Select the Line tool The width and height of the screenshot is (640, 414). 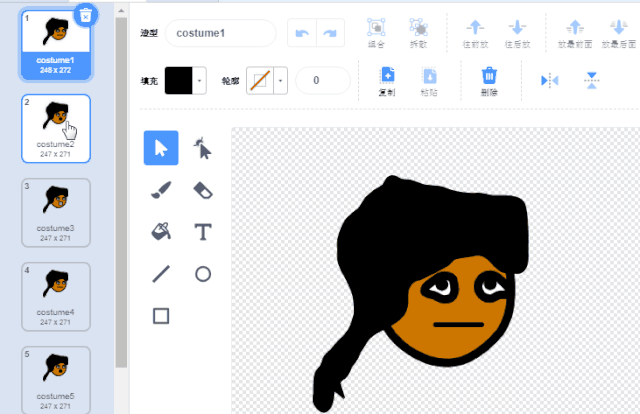tap(161, 273)
